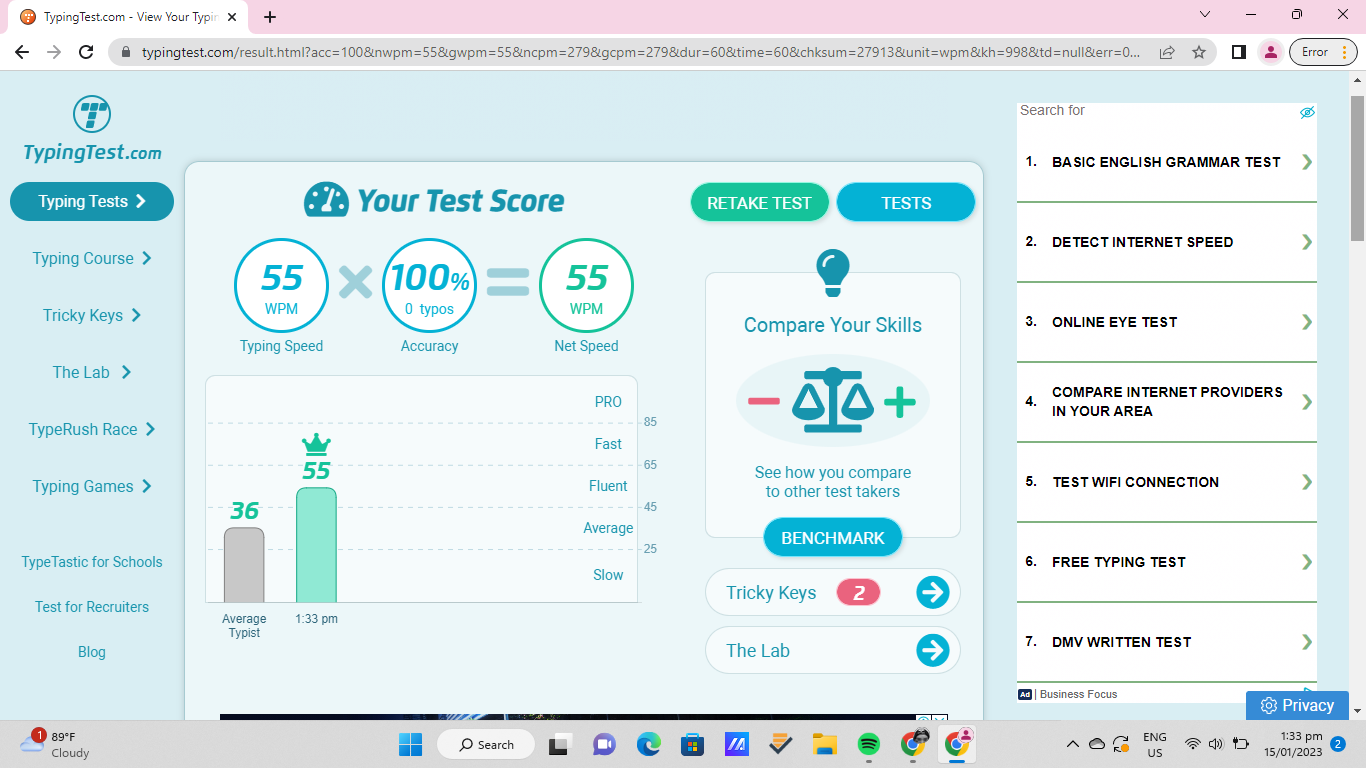This screenshot has width=1366, height=768.
Task: Click the browser address bar URL
Action: pyautogui.click(x=641, y=52)
